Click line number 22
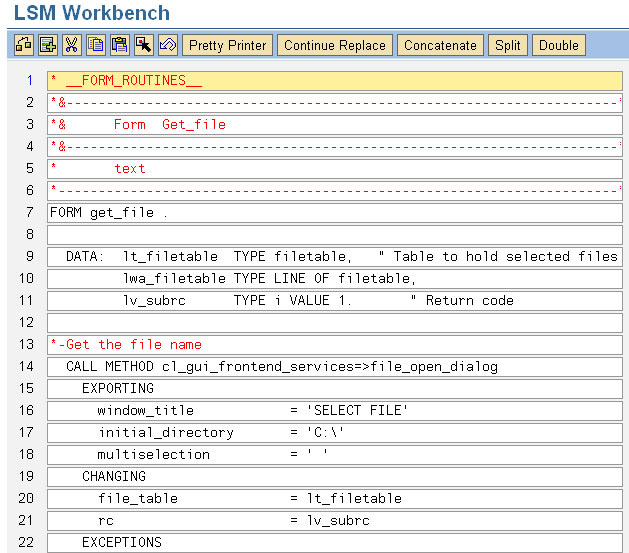 click(x=26, y=543)
